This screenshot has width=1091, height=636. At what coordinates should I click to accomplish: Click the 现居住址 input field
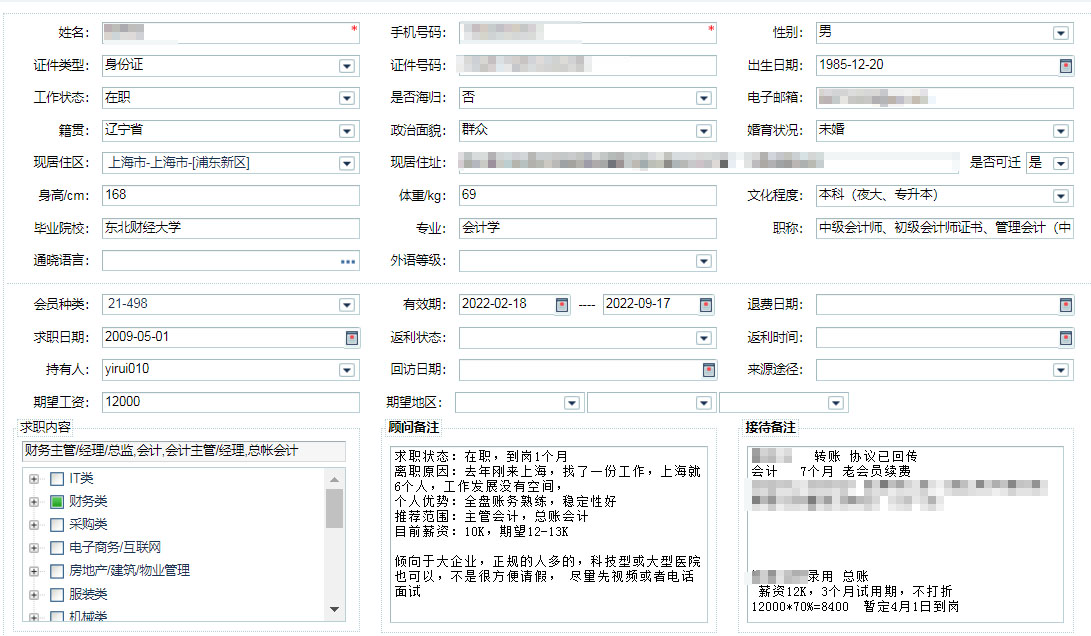point(709,163)
